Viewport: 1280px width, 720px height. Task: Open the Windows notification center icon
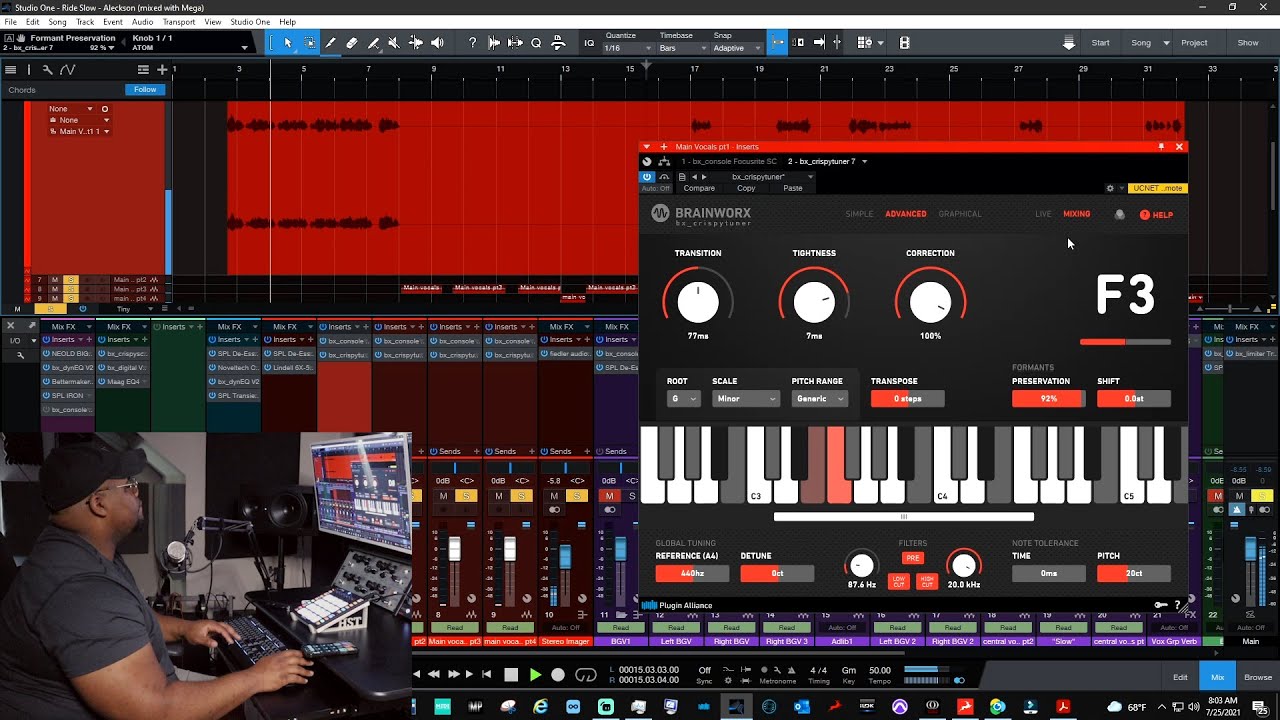point(1259,707)
